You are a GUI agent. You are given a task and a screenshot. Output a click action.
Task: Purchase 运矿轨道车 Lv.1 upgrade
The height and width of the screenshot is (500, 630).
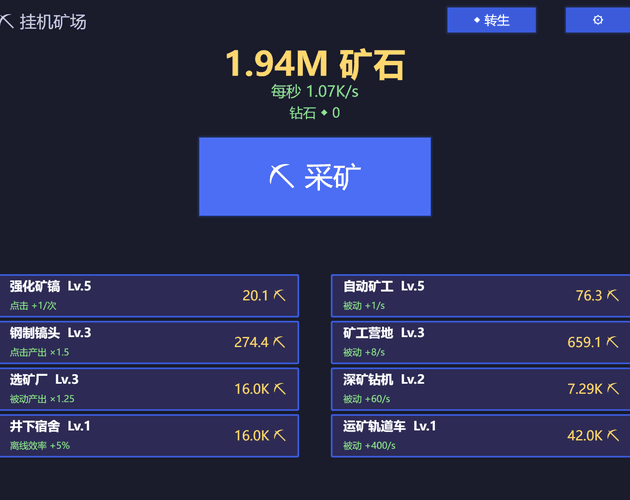[x=481, y=436]
